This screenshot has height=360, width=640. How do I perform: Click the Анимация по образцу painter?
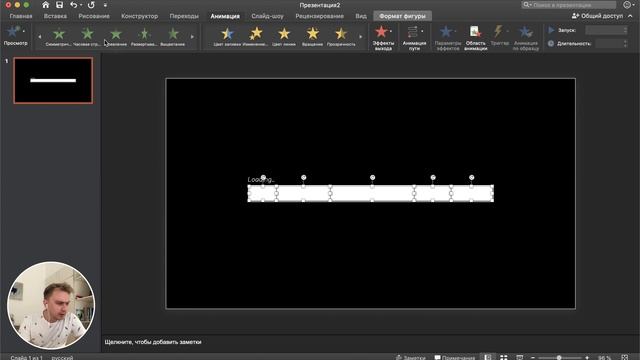[x=526, y=38]
